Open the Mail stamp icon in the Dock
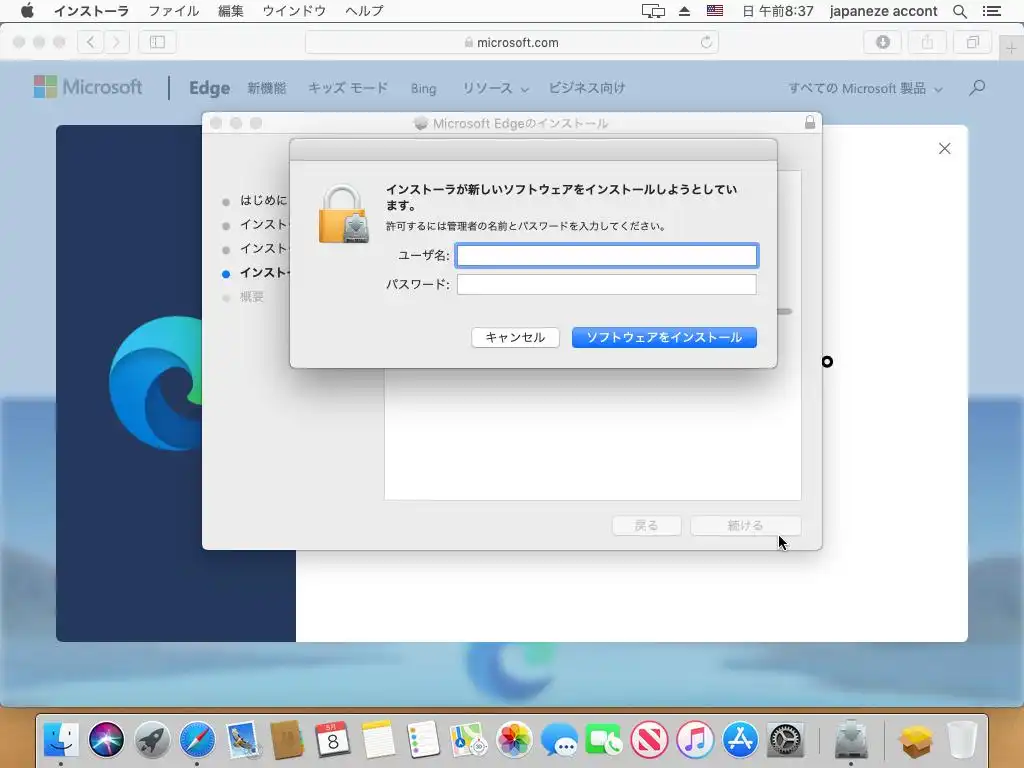 (x=243, y=740)
